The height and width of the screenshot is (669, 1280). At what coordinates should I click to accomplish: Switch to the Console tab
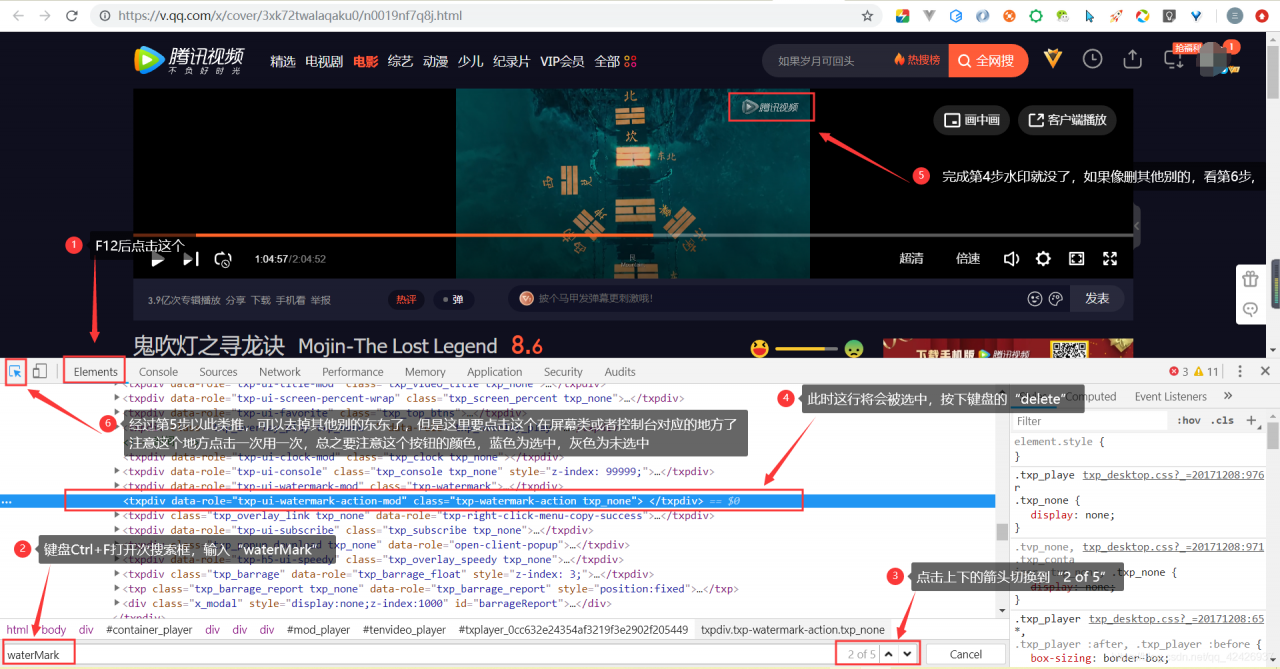point(158,372)
